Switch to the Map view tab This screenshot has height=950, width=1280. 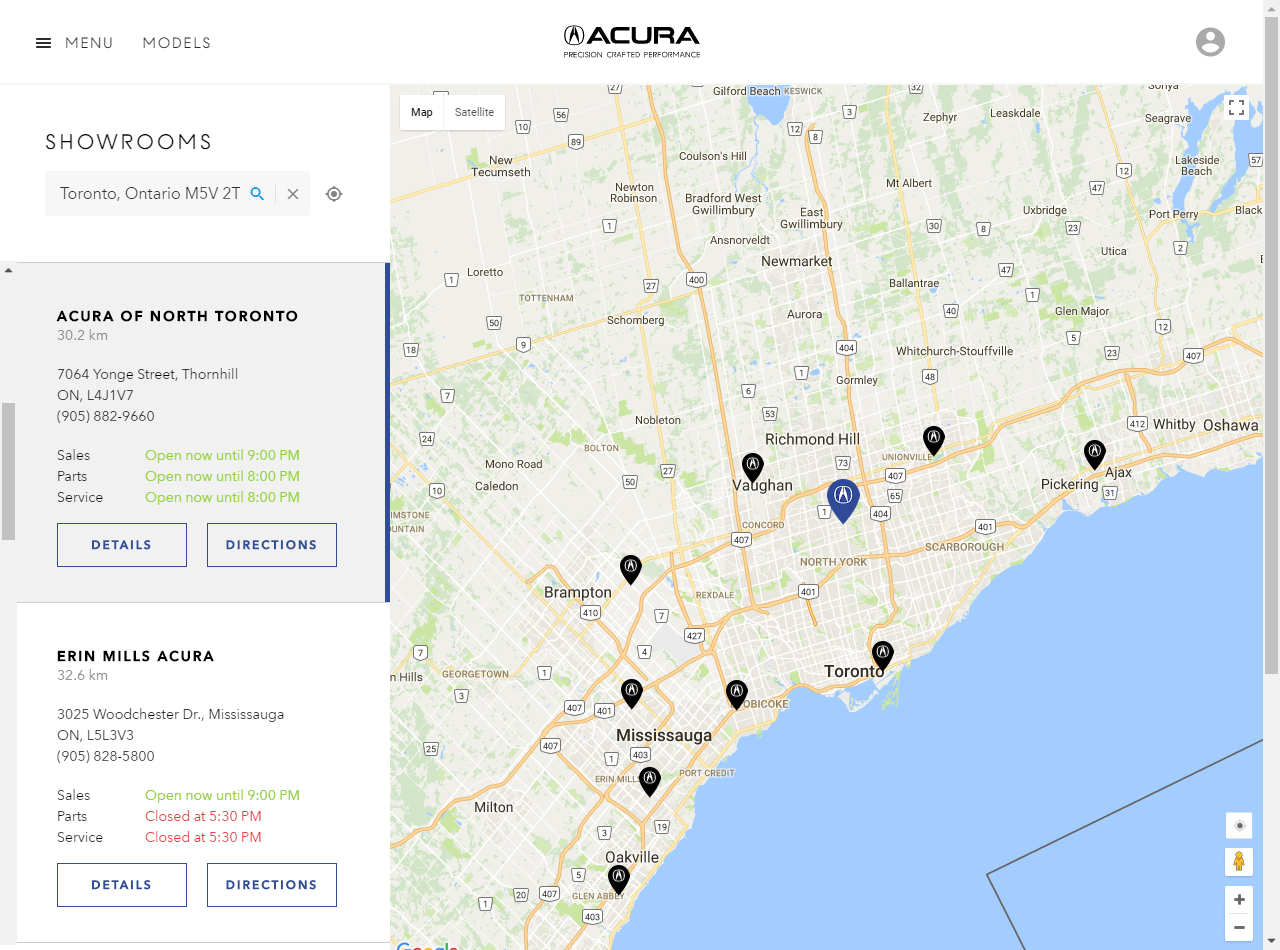[422, 112]
